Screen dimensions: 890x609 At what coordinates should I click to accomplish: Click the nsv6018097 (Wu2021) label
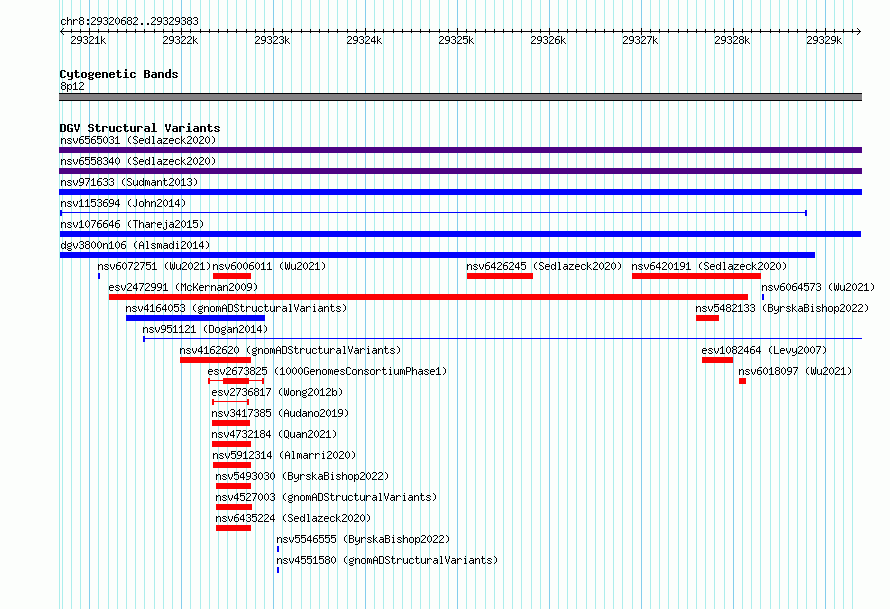795,371
